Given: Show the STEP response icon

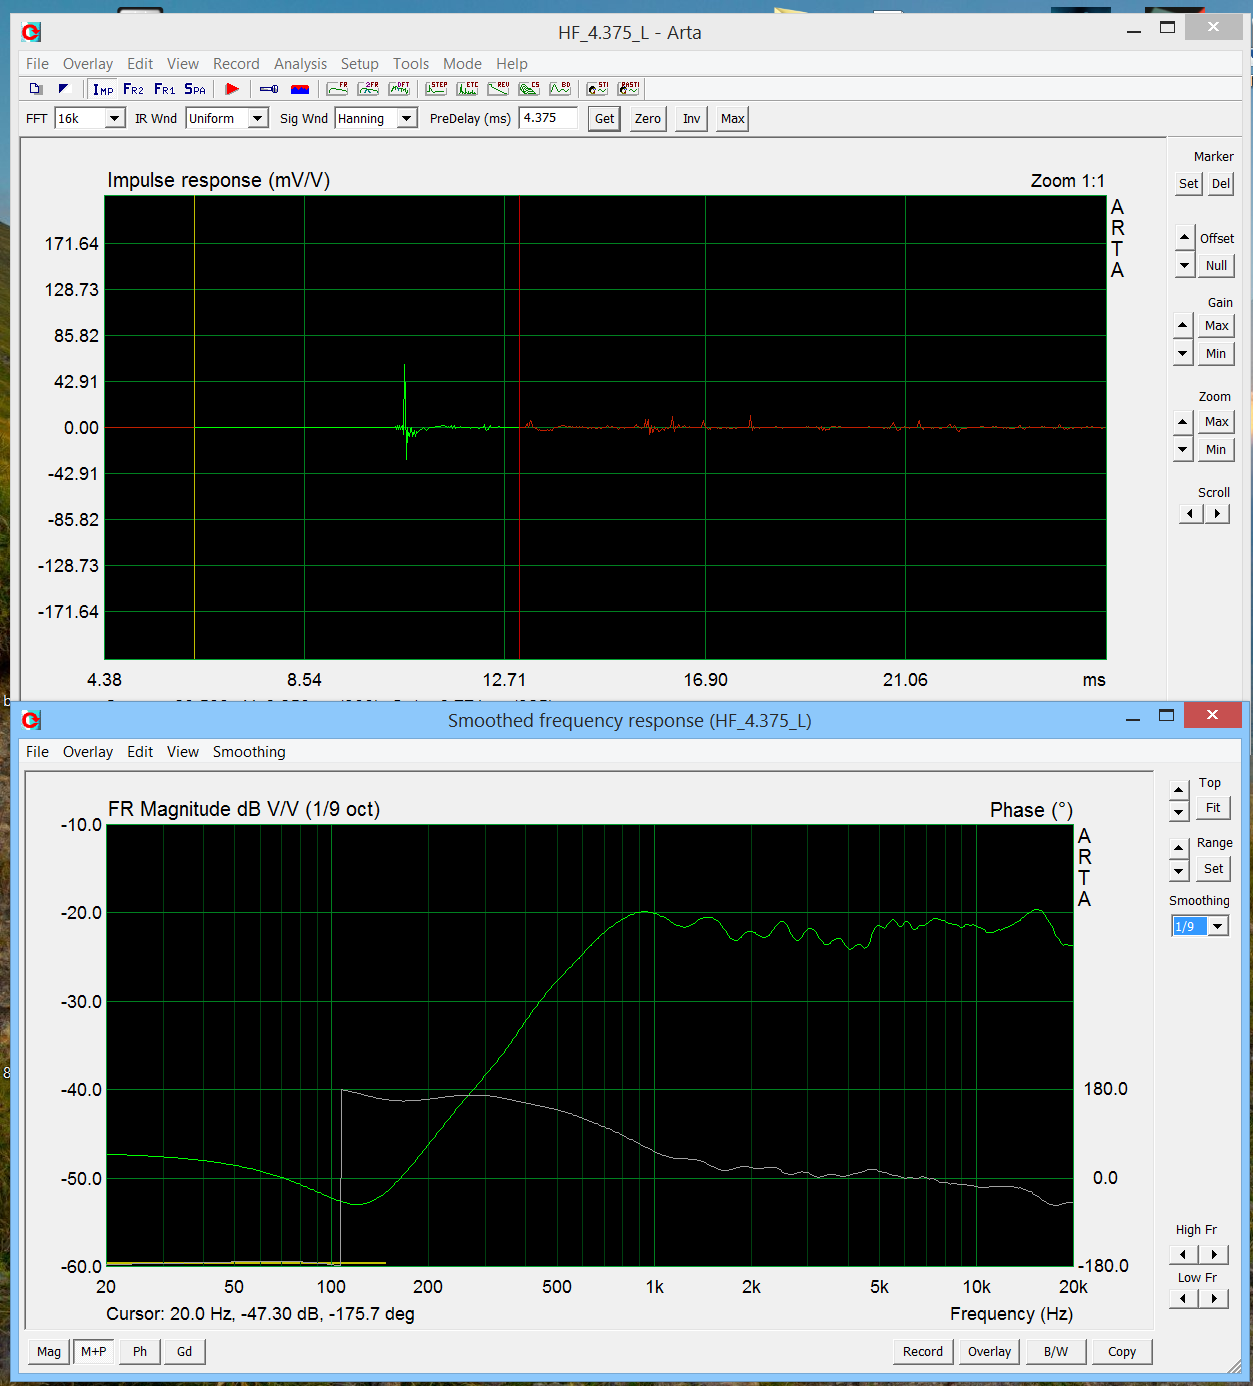Looking at the screenshot, I should 437,89.
